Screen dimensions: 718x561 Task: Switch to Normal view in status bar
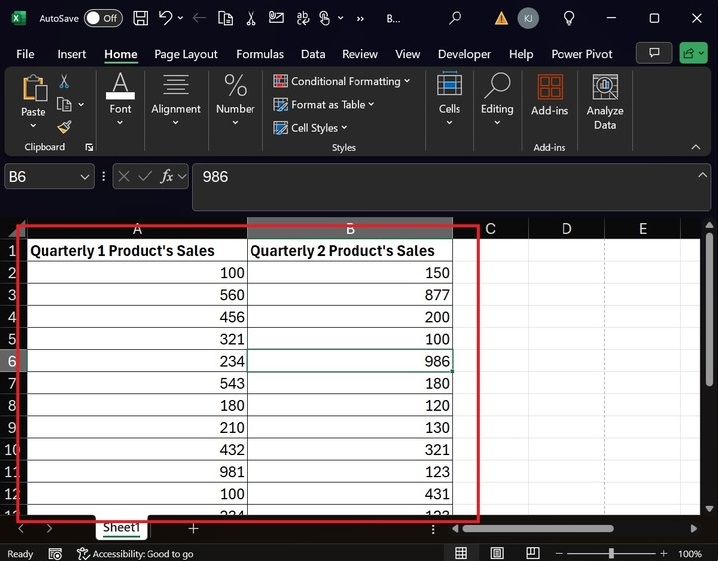(x=461, y=553)
